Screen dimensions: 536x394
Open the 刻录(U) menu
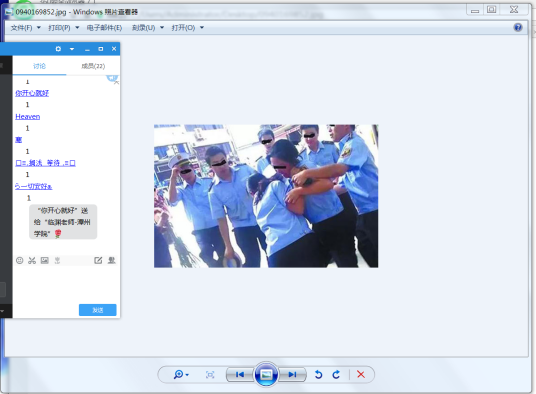click(x=144, y=28)
